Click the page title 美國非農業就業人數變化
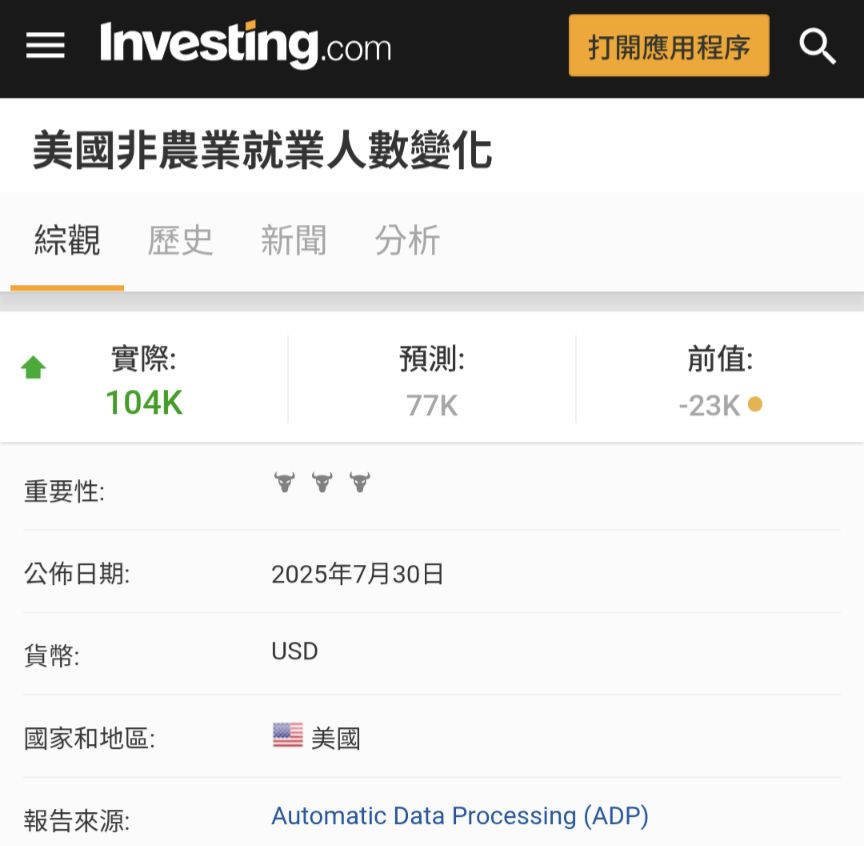This screenshot has width=864, height=846. [x=262, y=150]
